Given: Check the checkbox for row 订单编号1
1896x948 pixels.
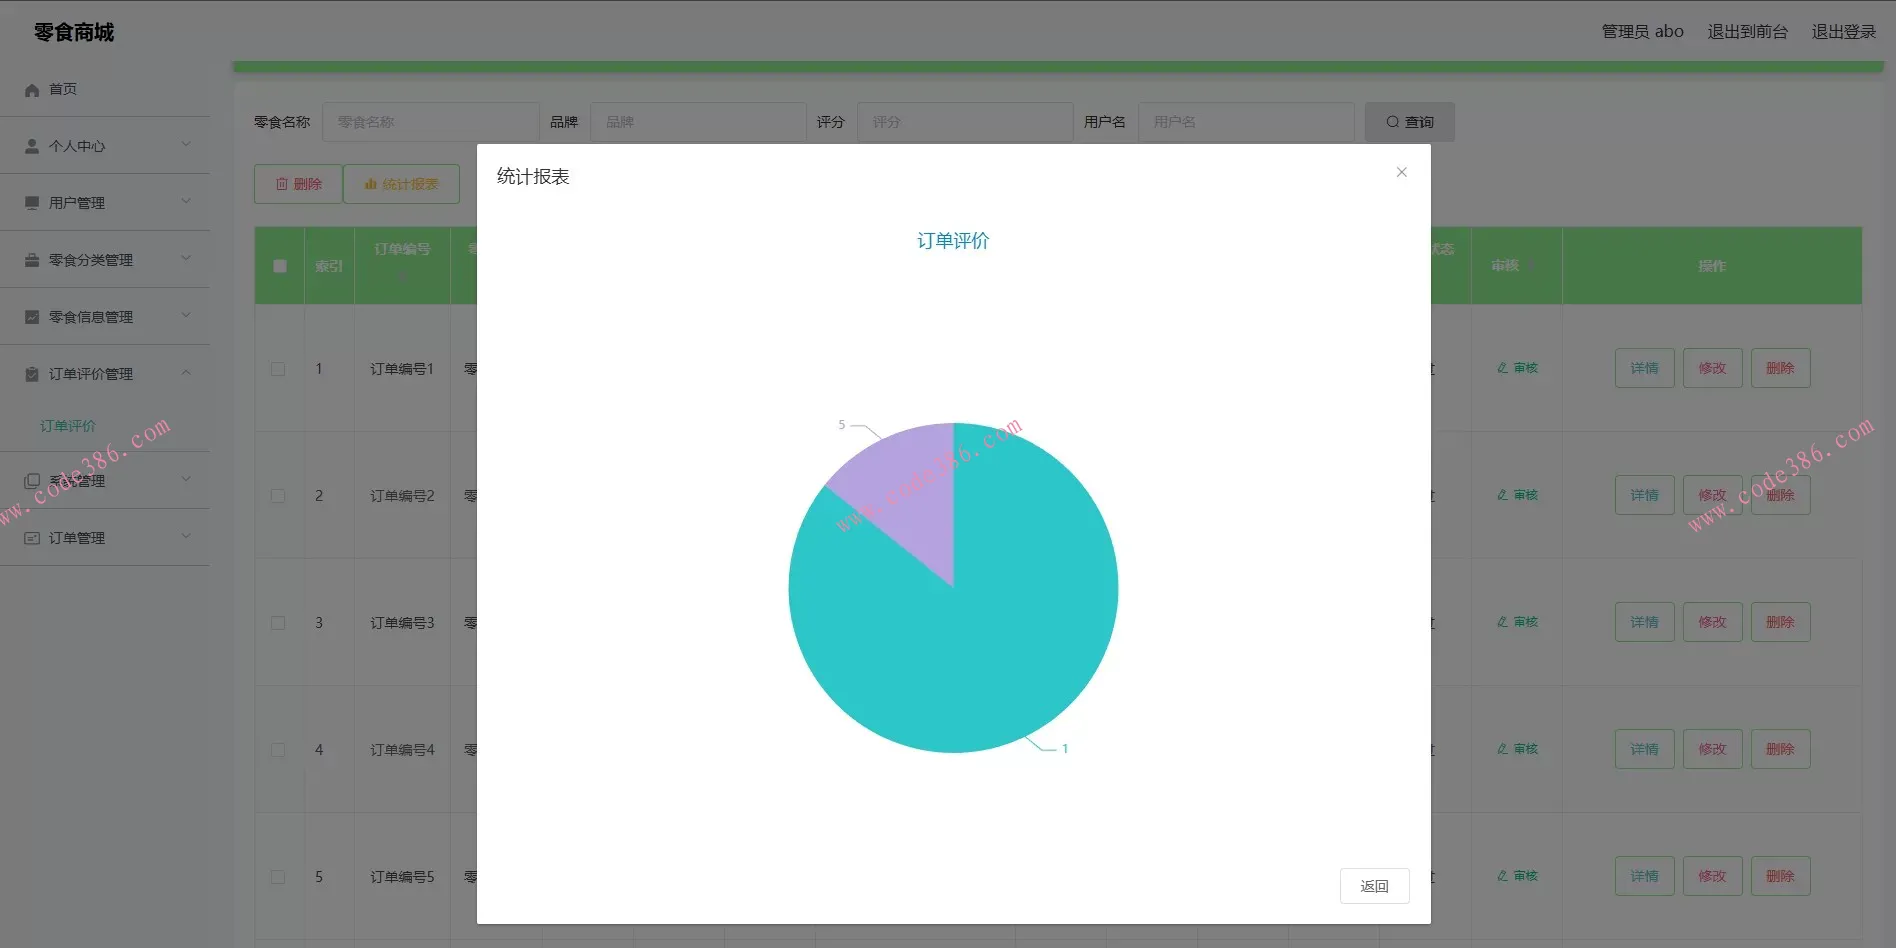Looking at the screenshot, I should click(x=278, y=369).
